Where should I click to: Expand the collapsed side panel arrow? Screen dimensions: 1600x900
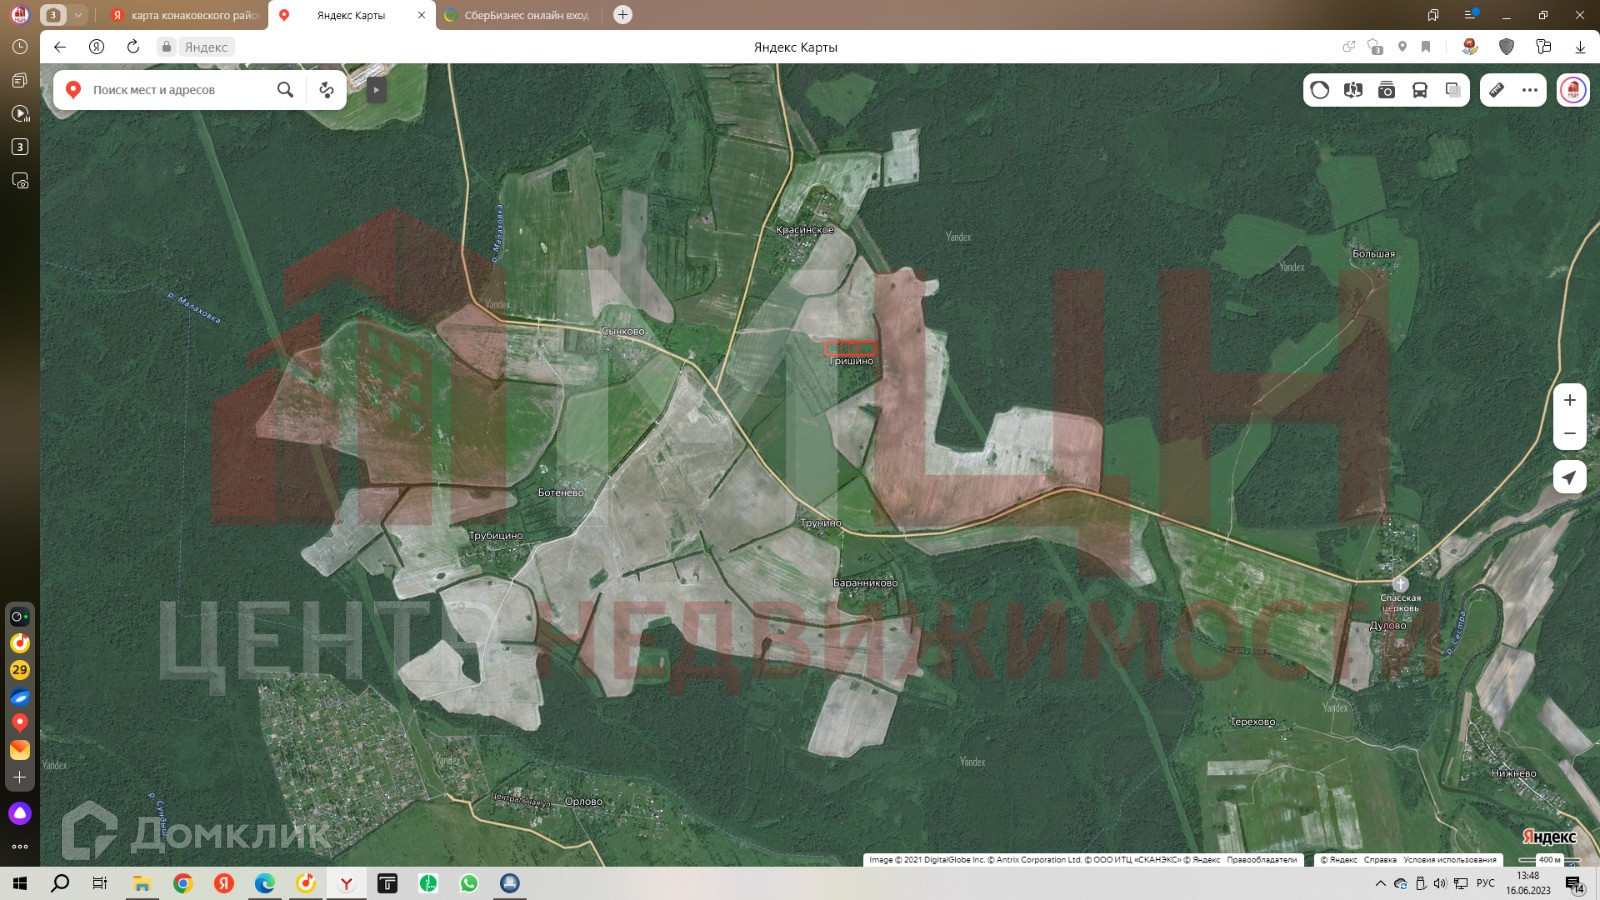tap(376, 90)
